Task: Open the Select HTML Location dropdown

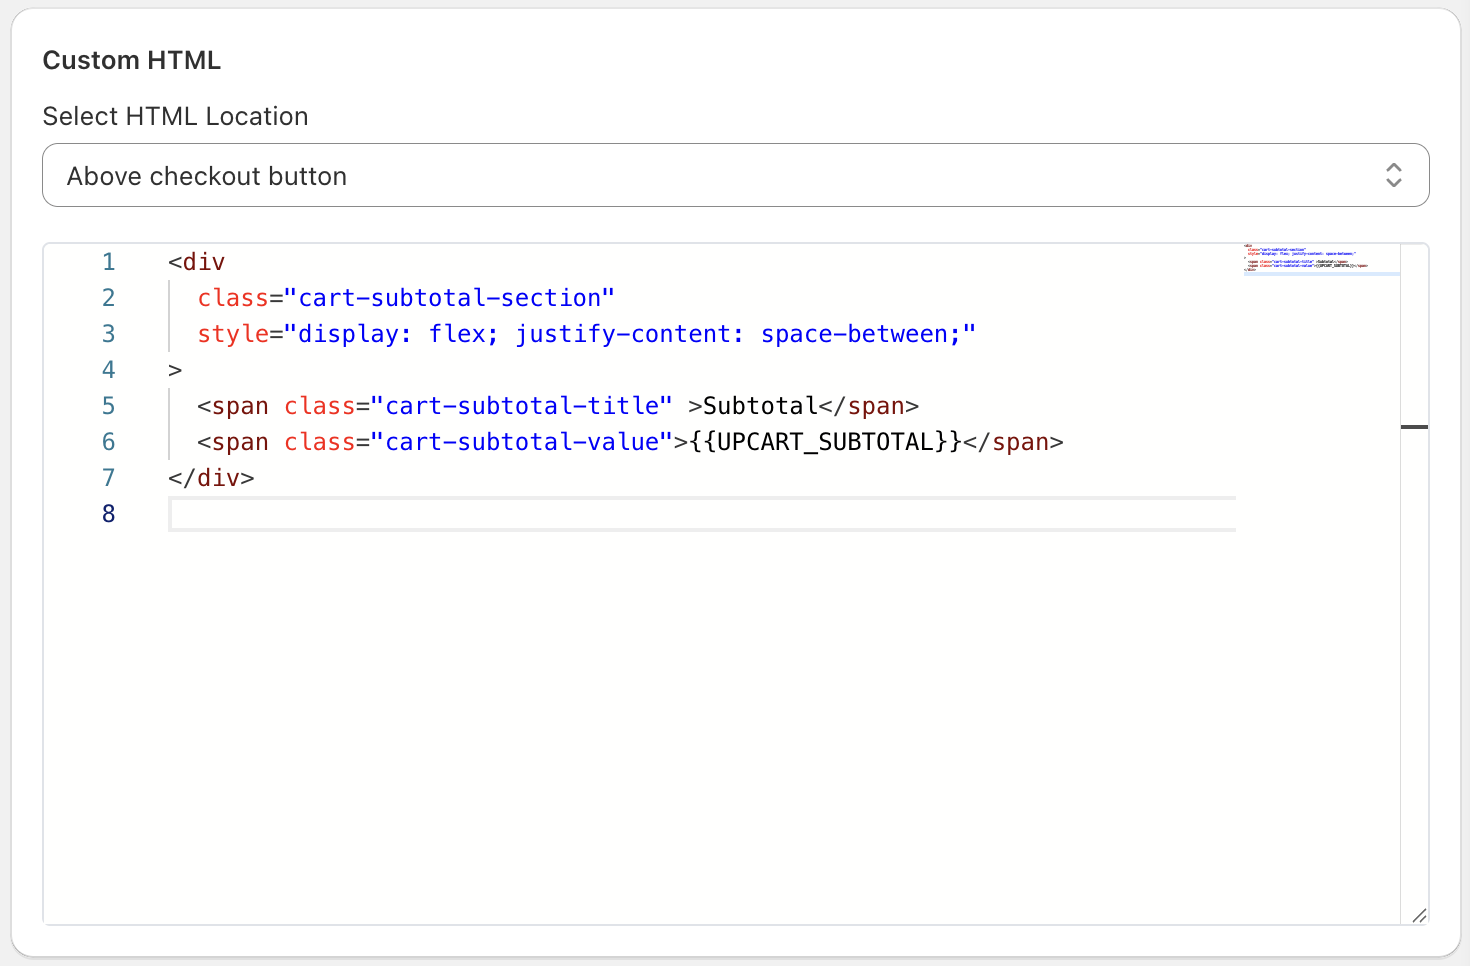Action: click(735, 175)
